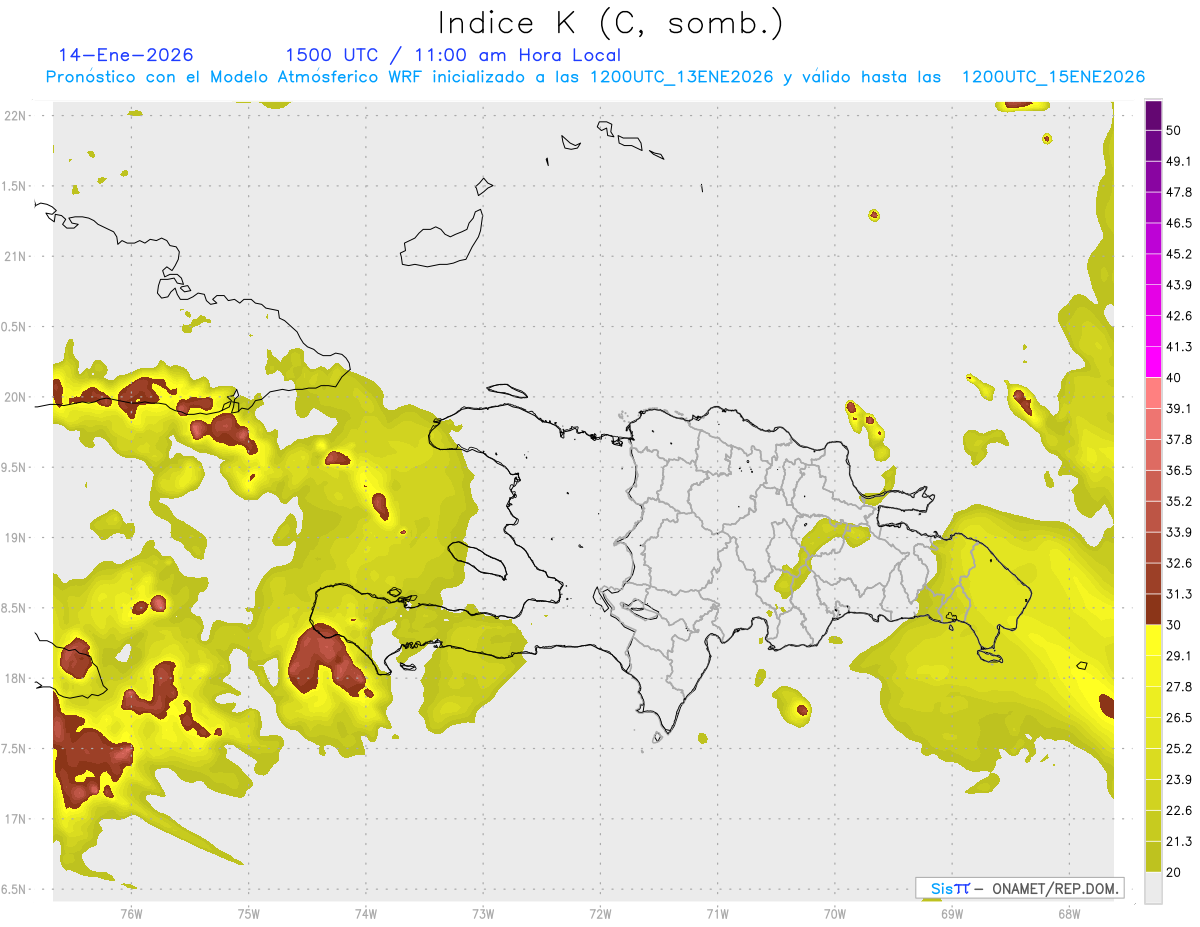Click the 'Indice K (C, somb.)' title

pos(610,23)
